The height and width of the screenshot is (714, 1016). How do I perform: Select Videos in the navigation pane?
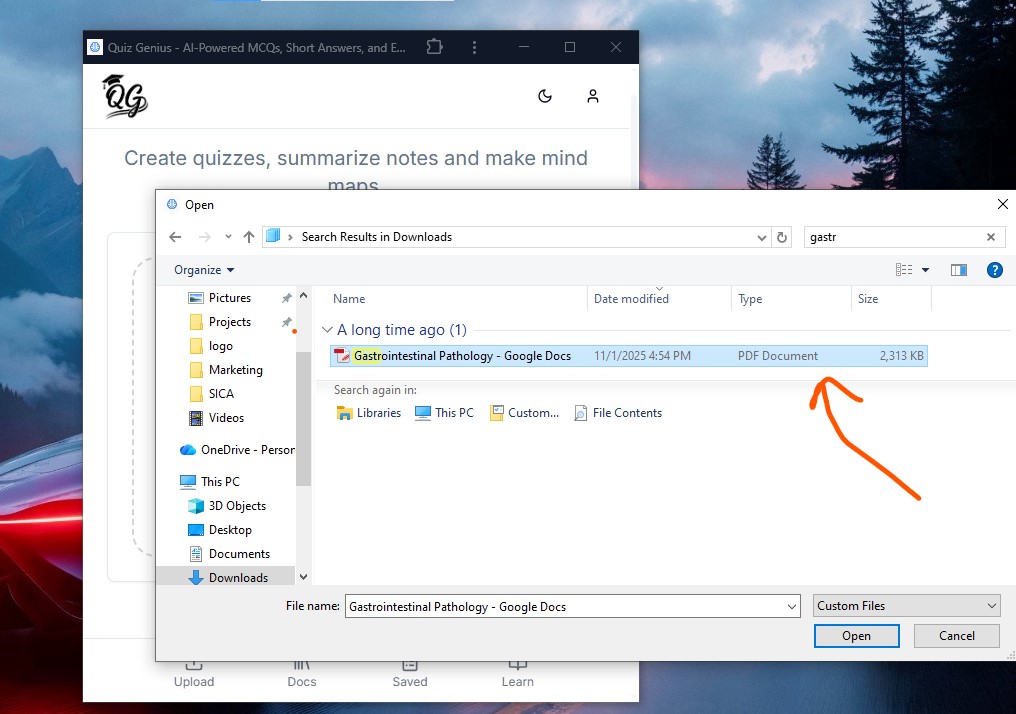click(x=226, y=418)
